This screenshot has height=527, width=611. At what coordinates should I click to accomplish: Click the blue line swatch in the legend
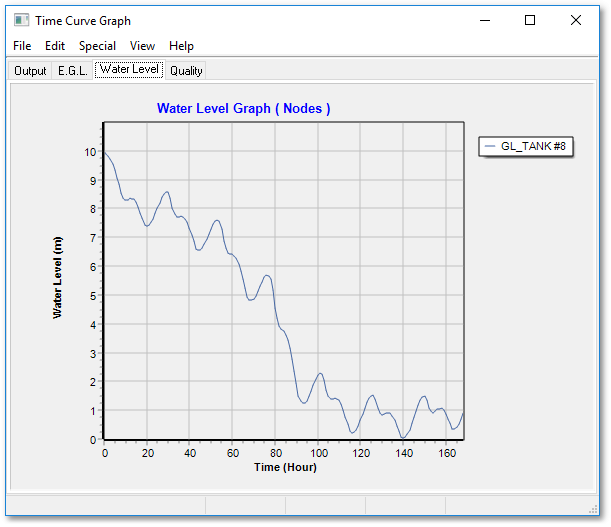tap(489, 147)
